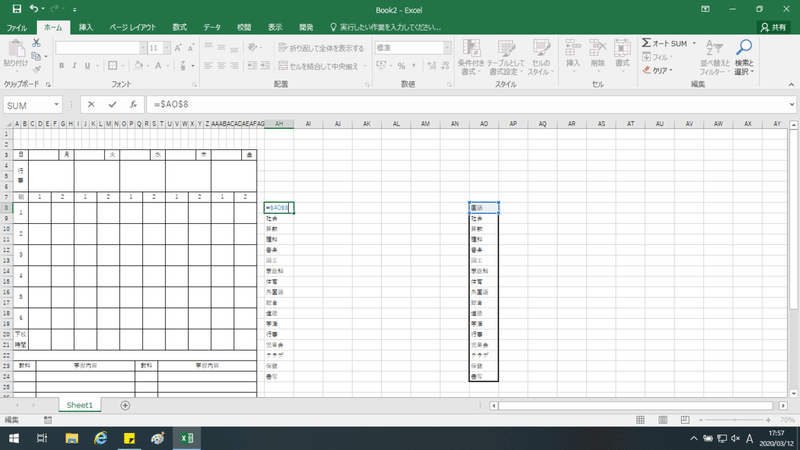Add a new sheet with plus icon
Viewport: 800px width, 450px height.
click(x=125, y=405)
